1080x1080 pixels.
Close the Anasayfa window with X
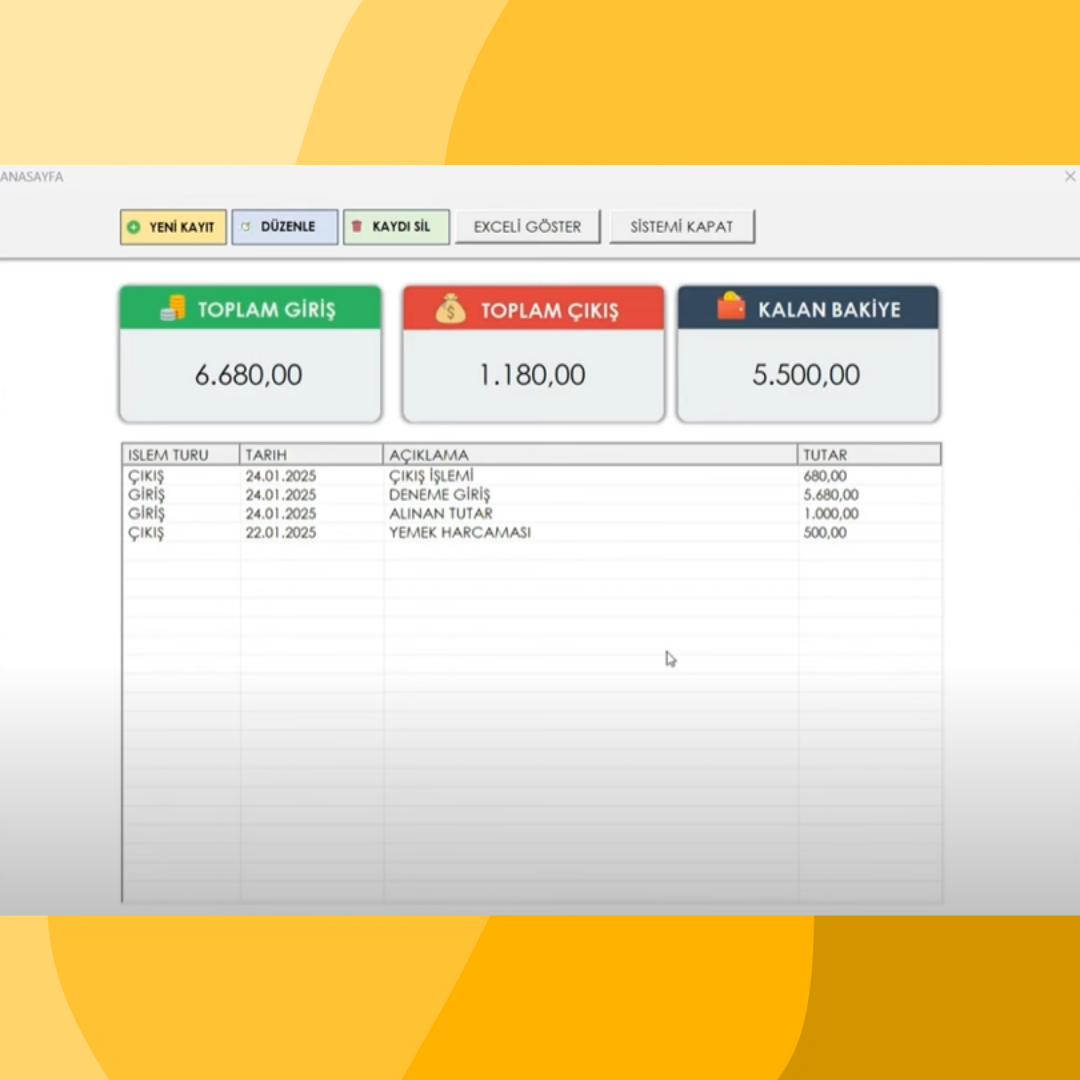1069,176
